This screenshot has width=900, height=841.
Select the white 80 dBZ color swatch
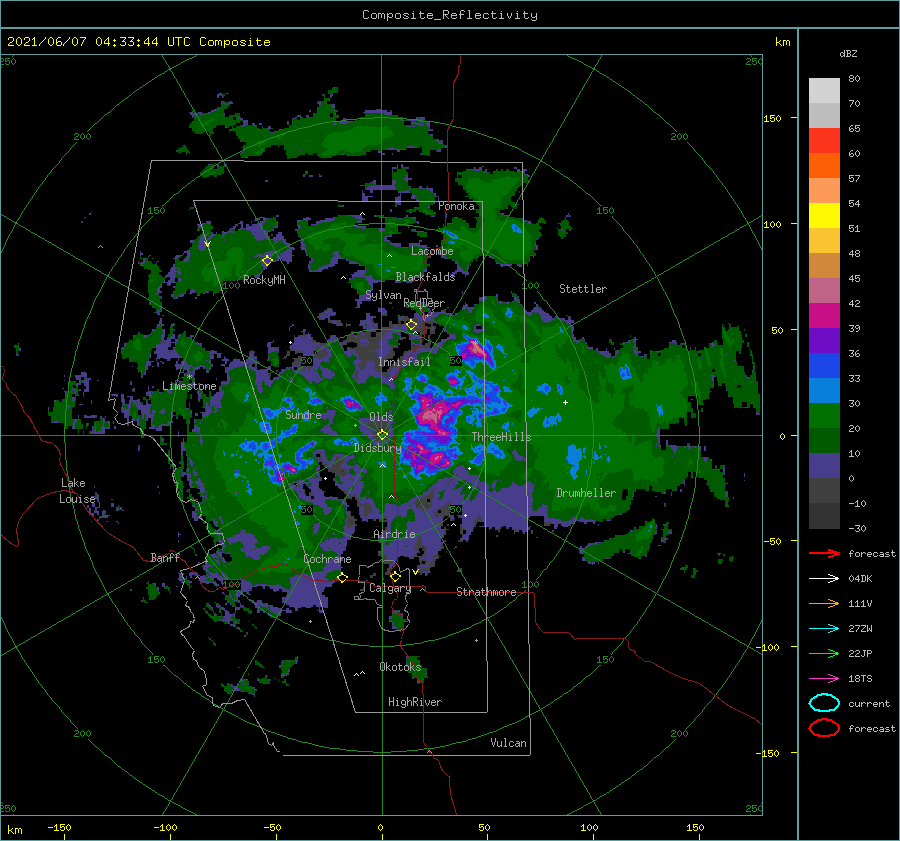(x=824, y=90)
